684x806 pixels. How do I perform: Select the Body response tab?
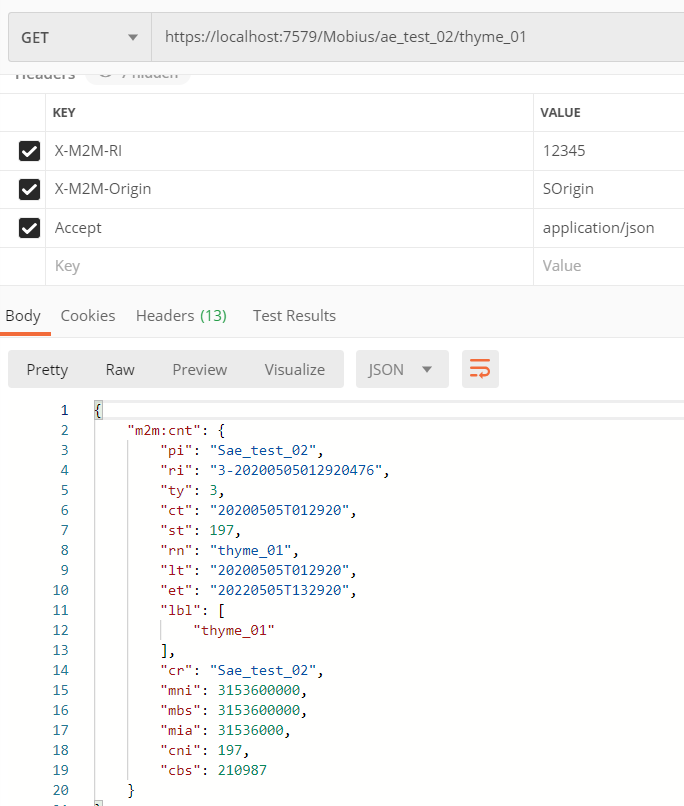click(x=23, y=315)
